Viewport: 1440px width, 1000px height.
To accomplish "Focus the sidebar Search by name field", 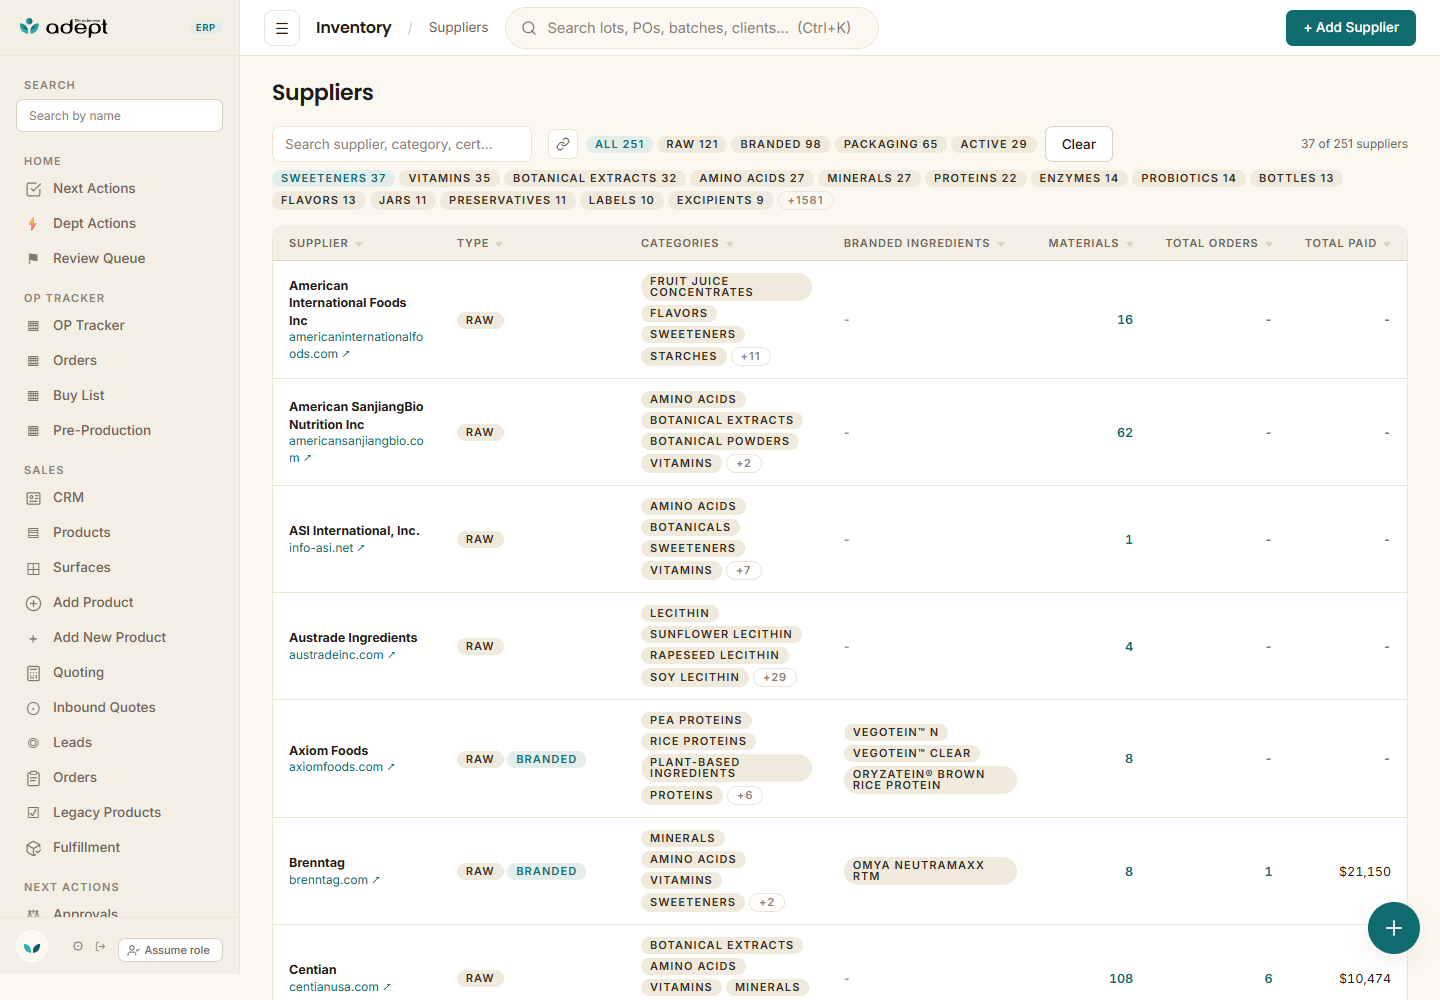I will tap(120, 115).
